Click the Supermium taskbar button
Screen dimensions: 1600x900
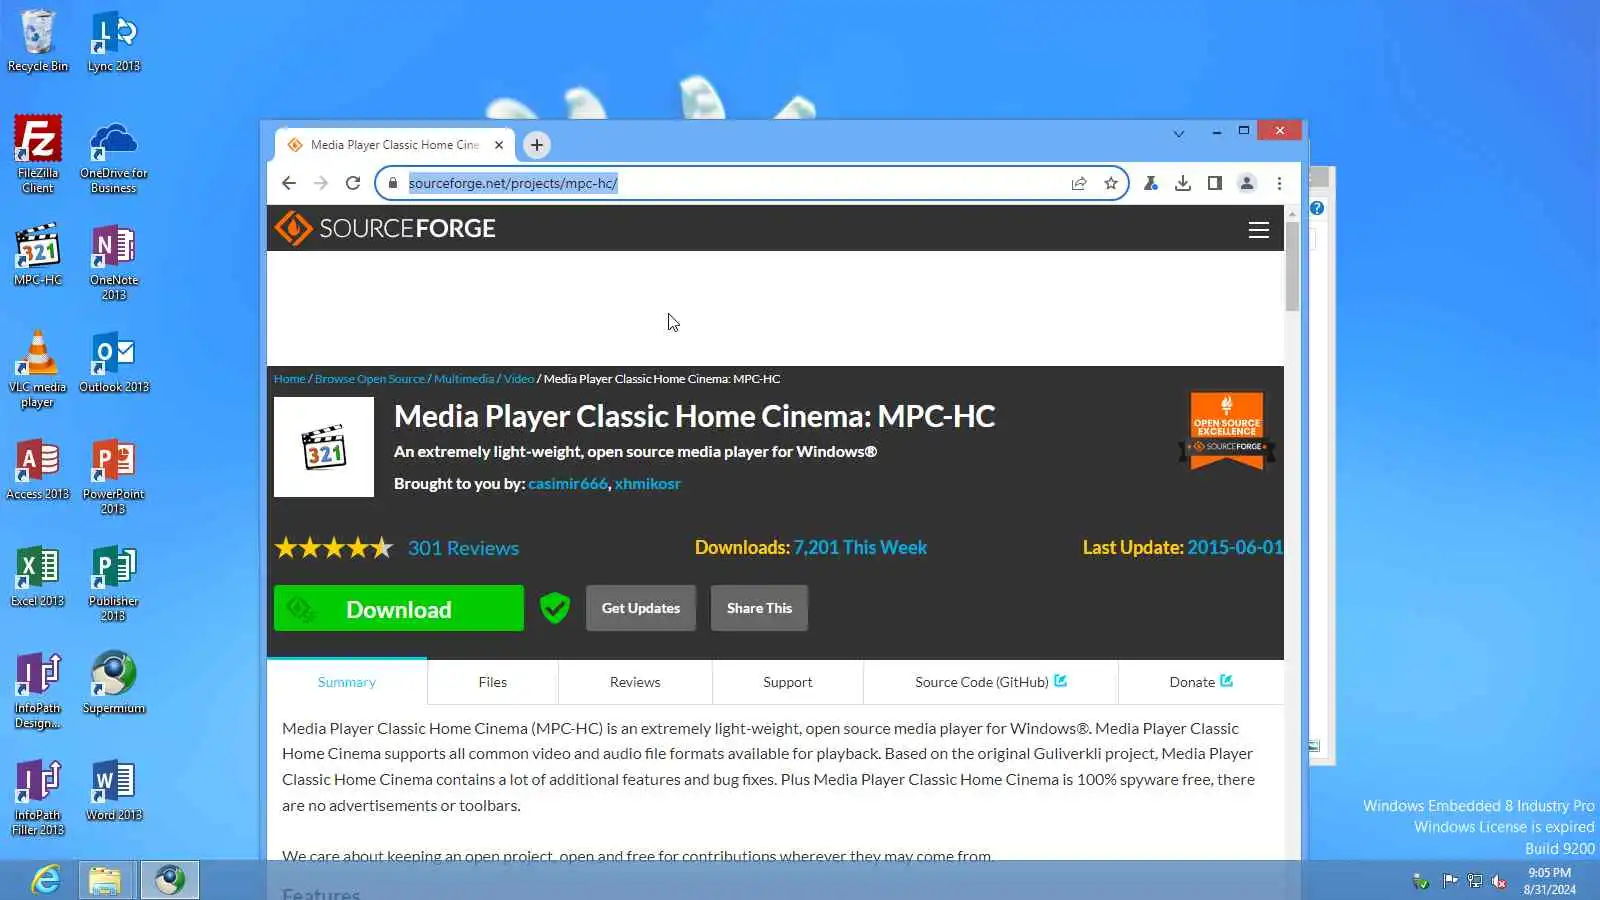[170, 880]
